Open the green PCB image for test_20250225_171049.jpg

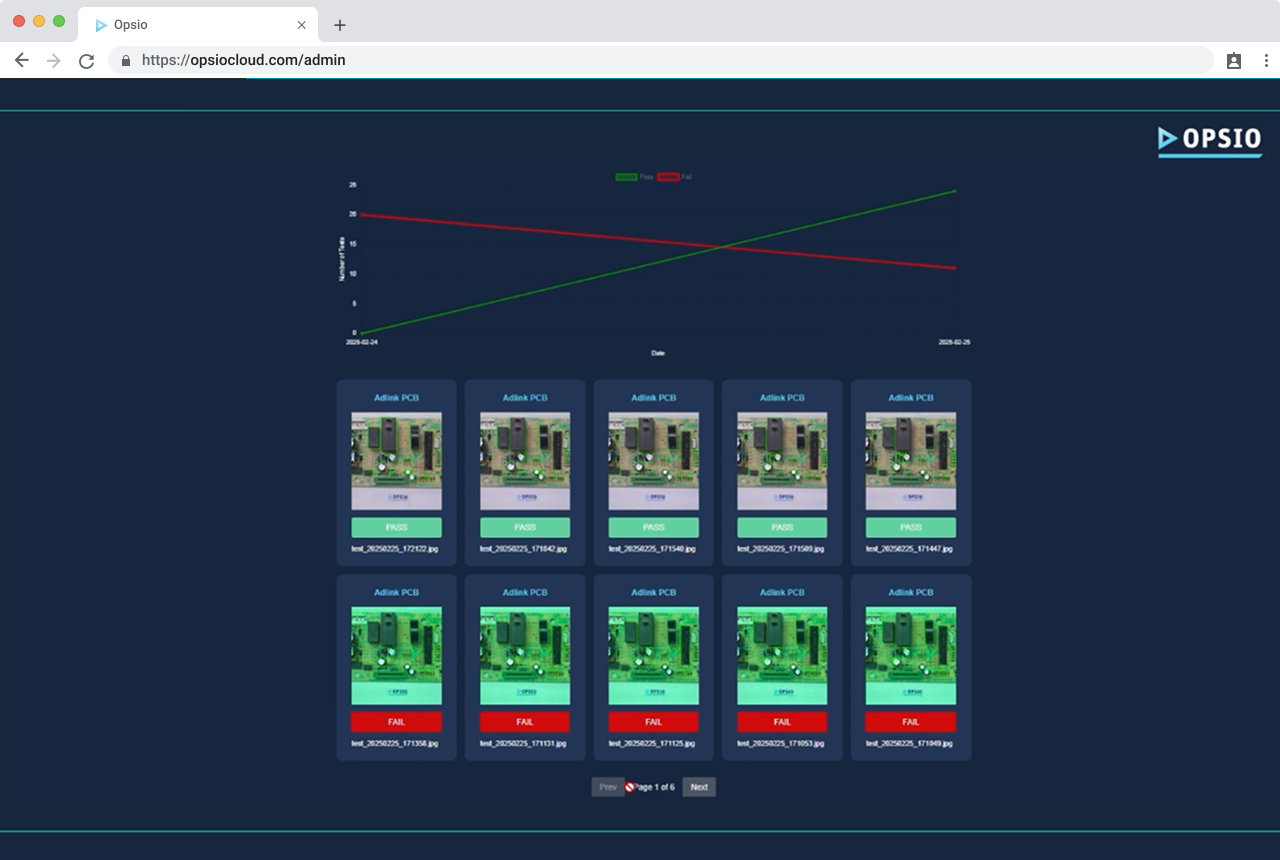(x=911, y=656)
